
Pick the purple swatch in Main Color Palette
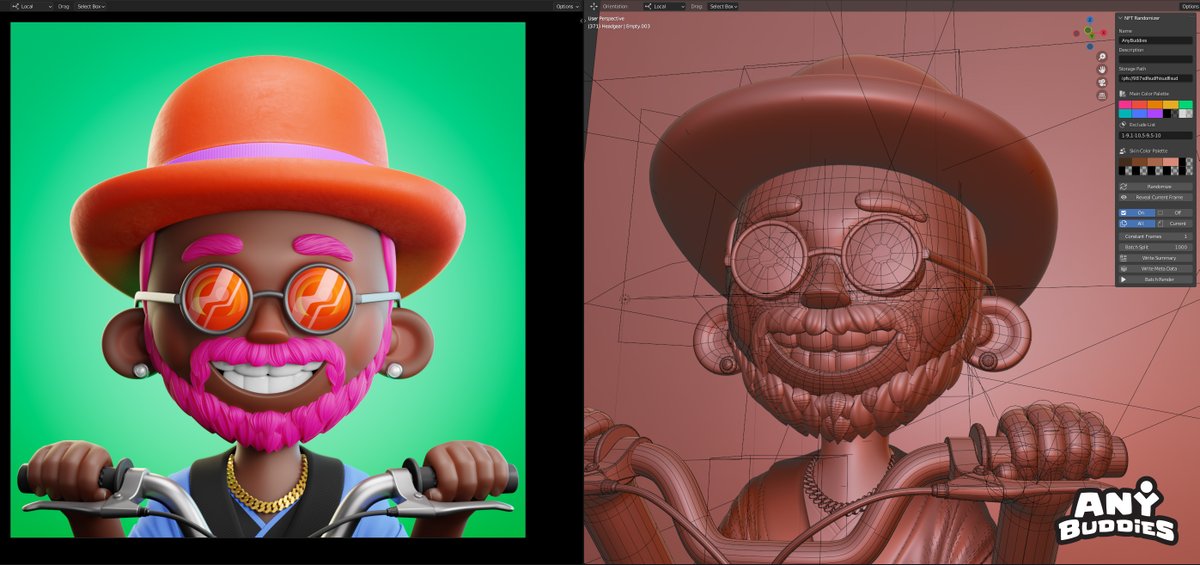coord(1155,113)
